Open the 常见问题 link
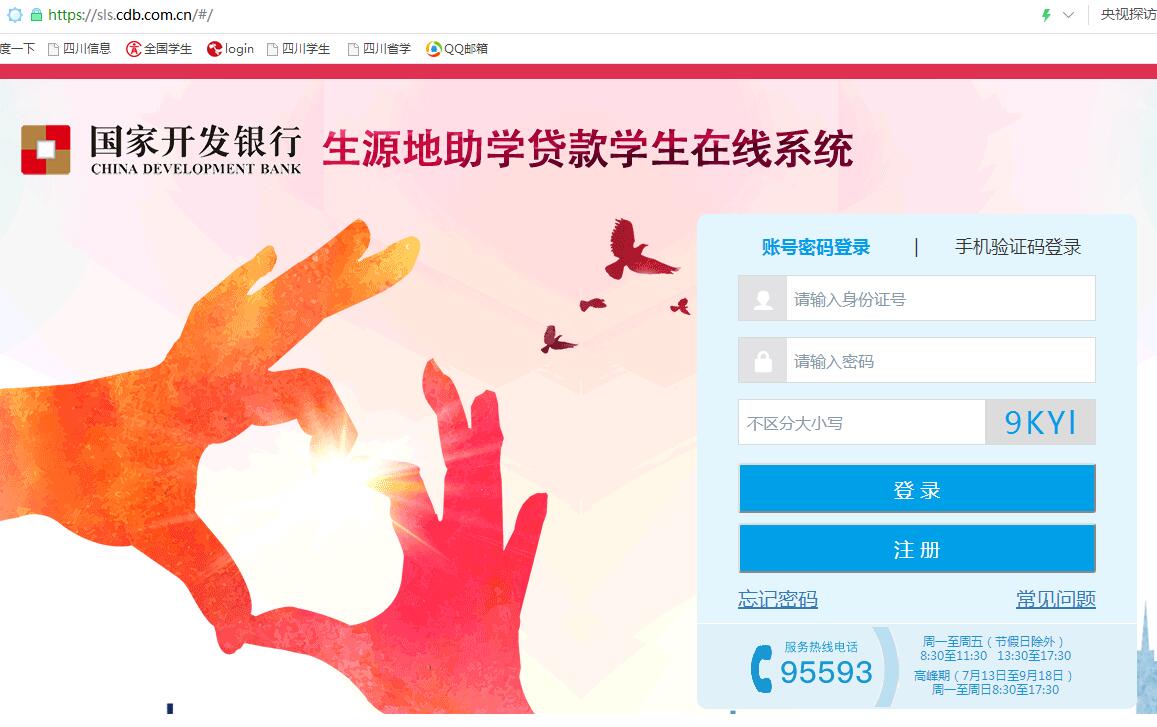Image resolution: width=1157 pixels, height=727 pixels. point(1056,599)
